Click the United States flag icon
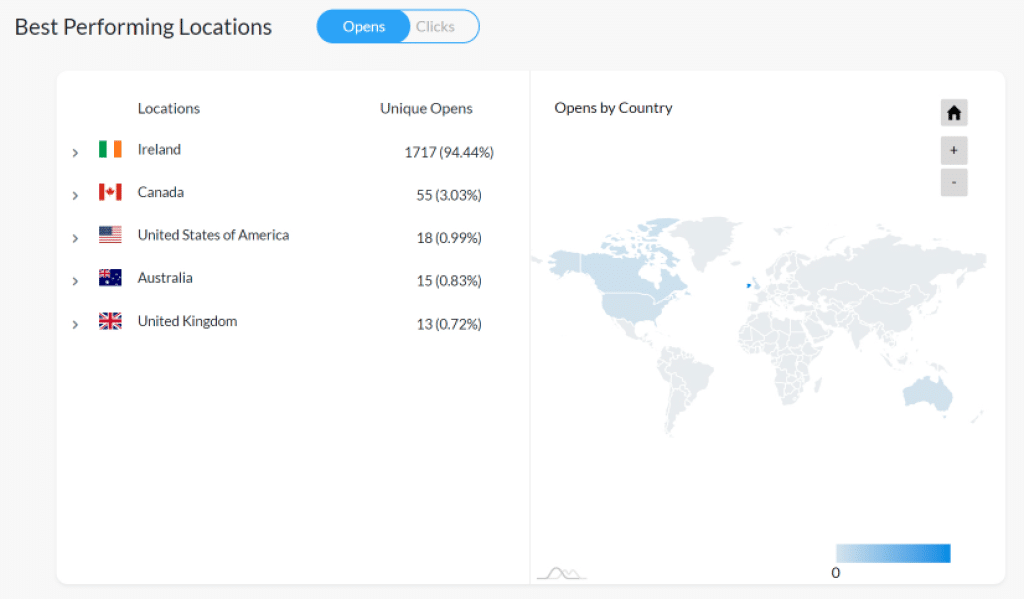1024x599 pixels. [x=110, y=235]
